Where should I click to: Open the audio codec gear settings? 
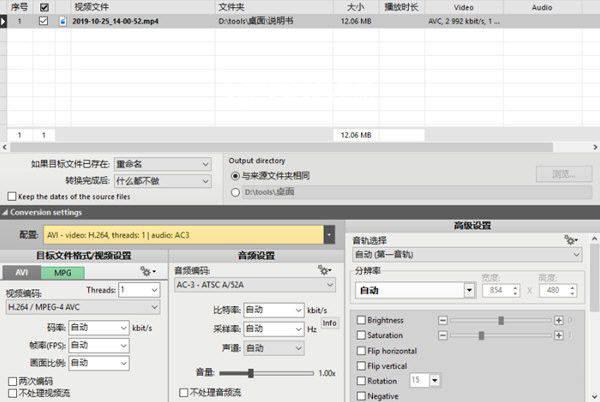[x=324, y=270]
